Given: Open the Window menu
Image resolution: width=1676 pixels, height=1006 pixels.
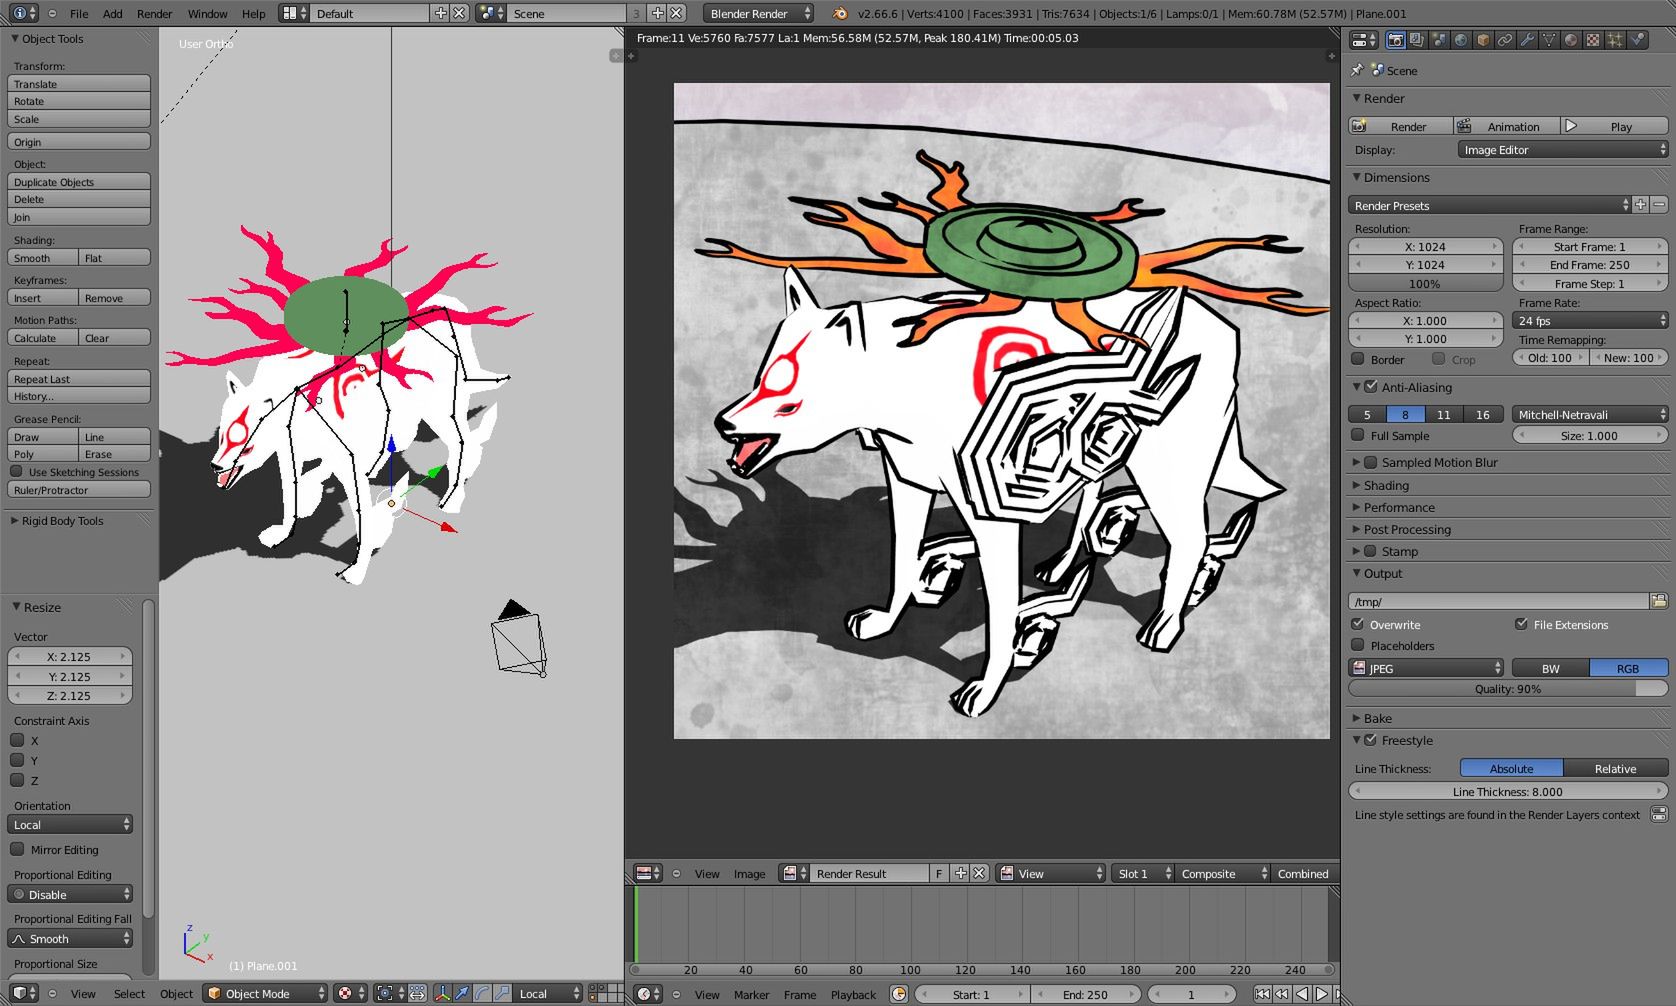Looking at the screenshot, I should [x=207, y=14].
